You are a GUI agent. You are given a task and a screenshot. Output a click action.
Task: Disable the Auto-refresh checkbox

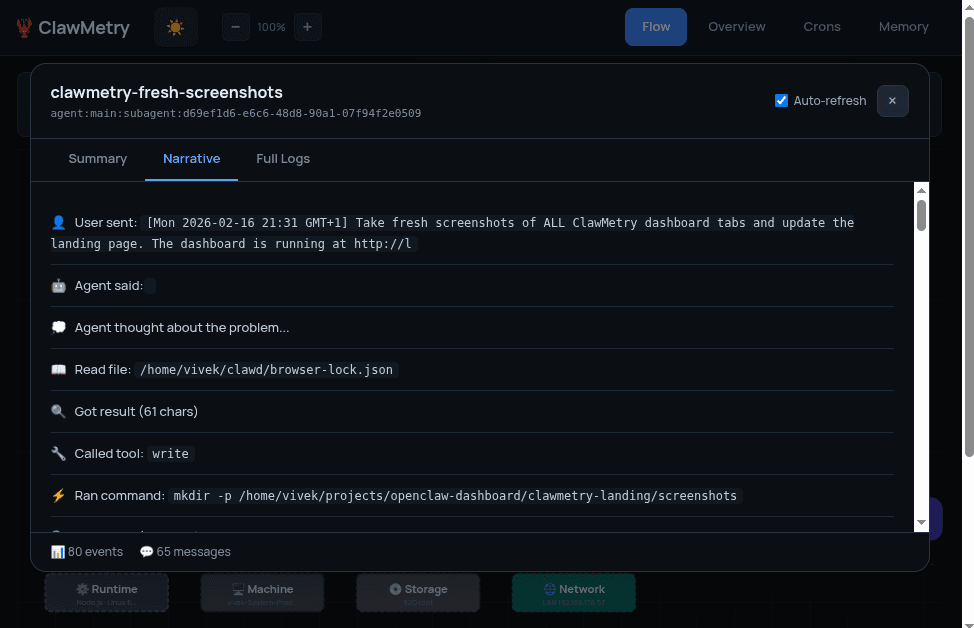coord(781,100)
